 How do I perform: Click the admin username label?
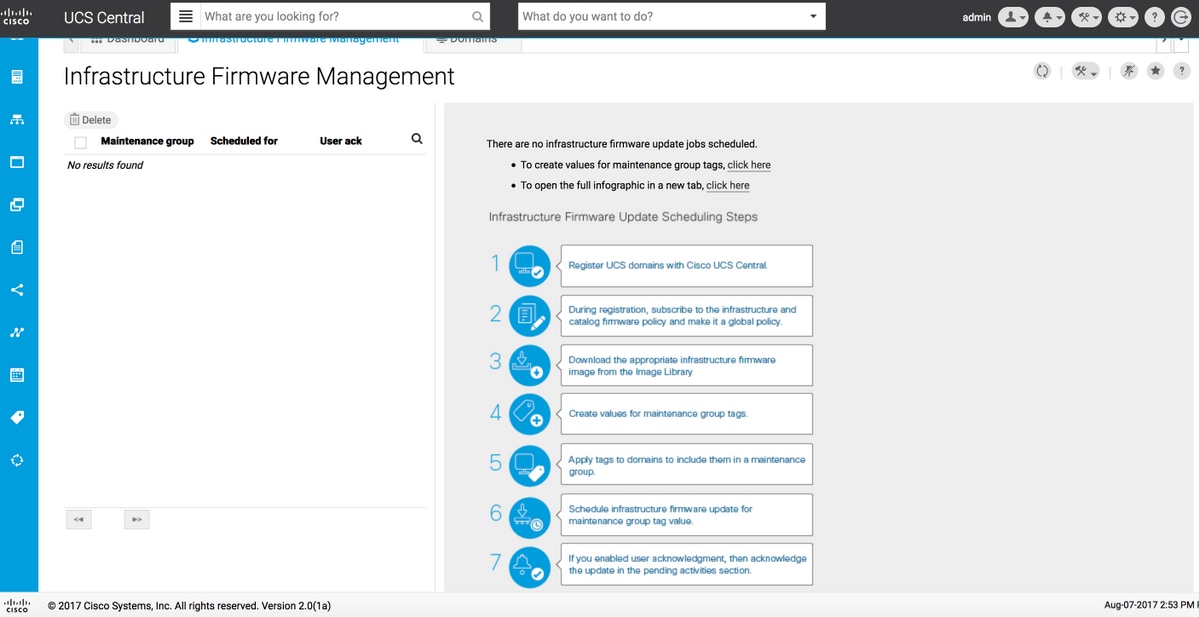coord(976,17)
